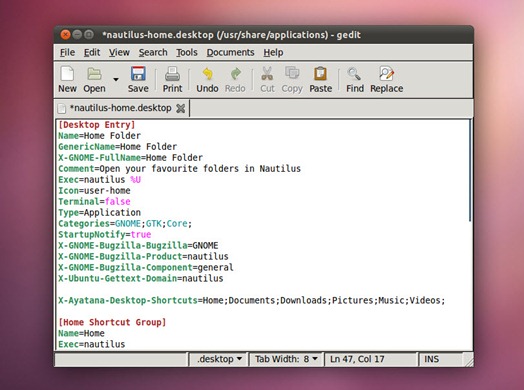The width and height of the screenshot is (524, 390).
Task: Click the Icon=user-home line
Action: point(94,190)
